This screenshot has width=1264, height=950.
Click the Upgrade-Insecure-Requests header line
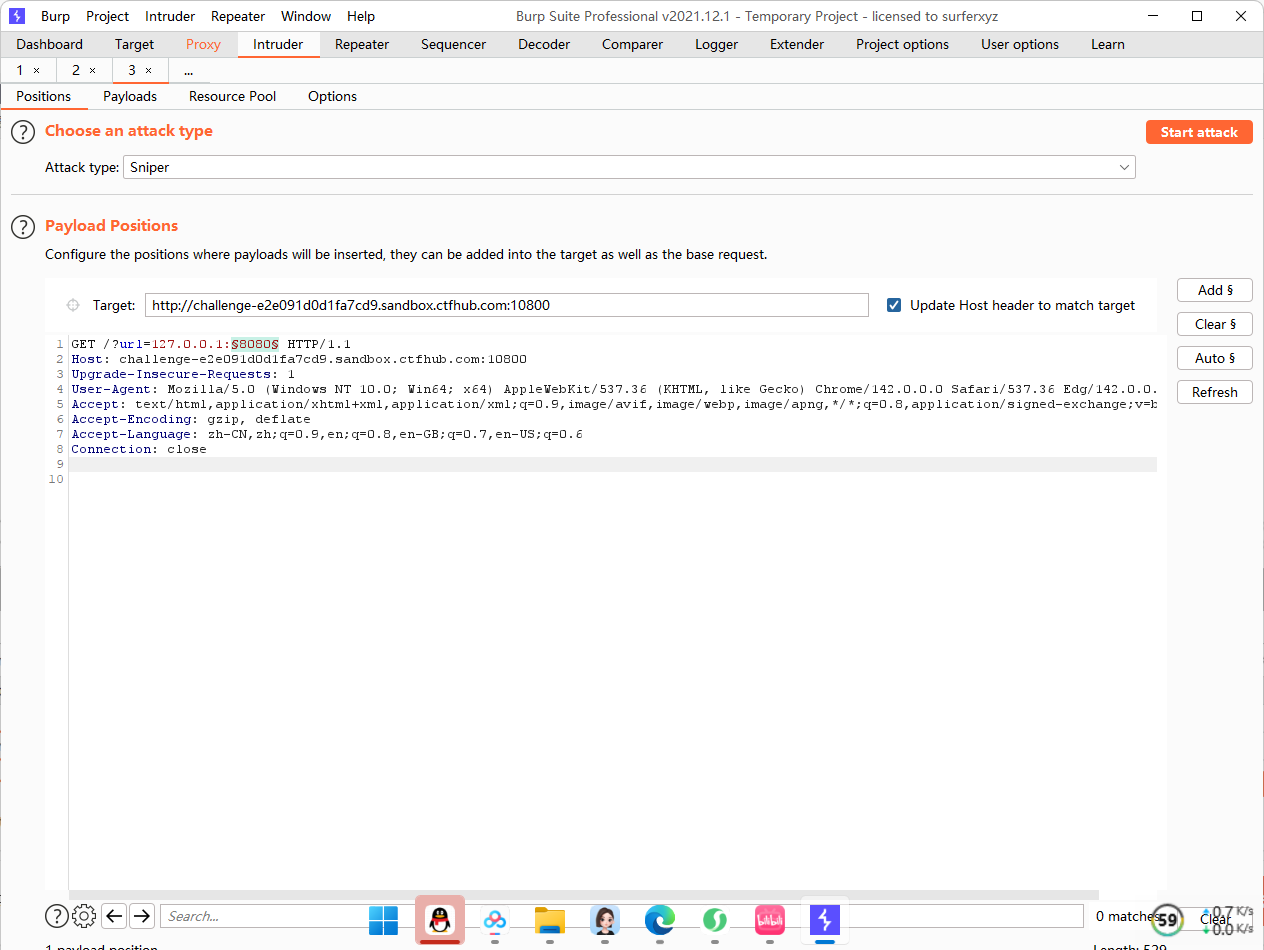[x=183, y=374]
